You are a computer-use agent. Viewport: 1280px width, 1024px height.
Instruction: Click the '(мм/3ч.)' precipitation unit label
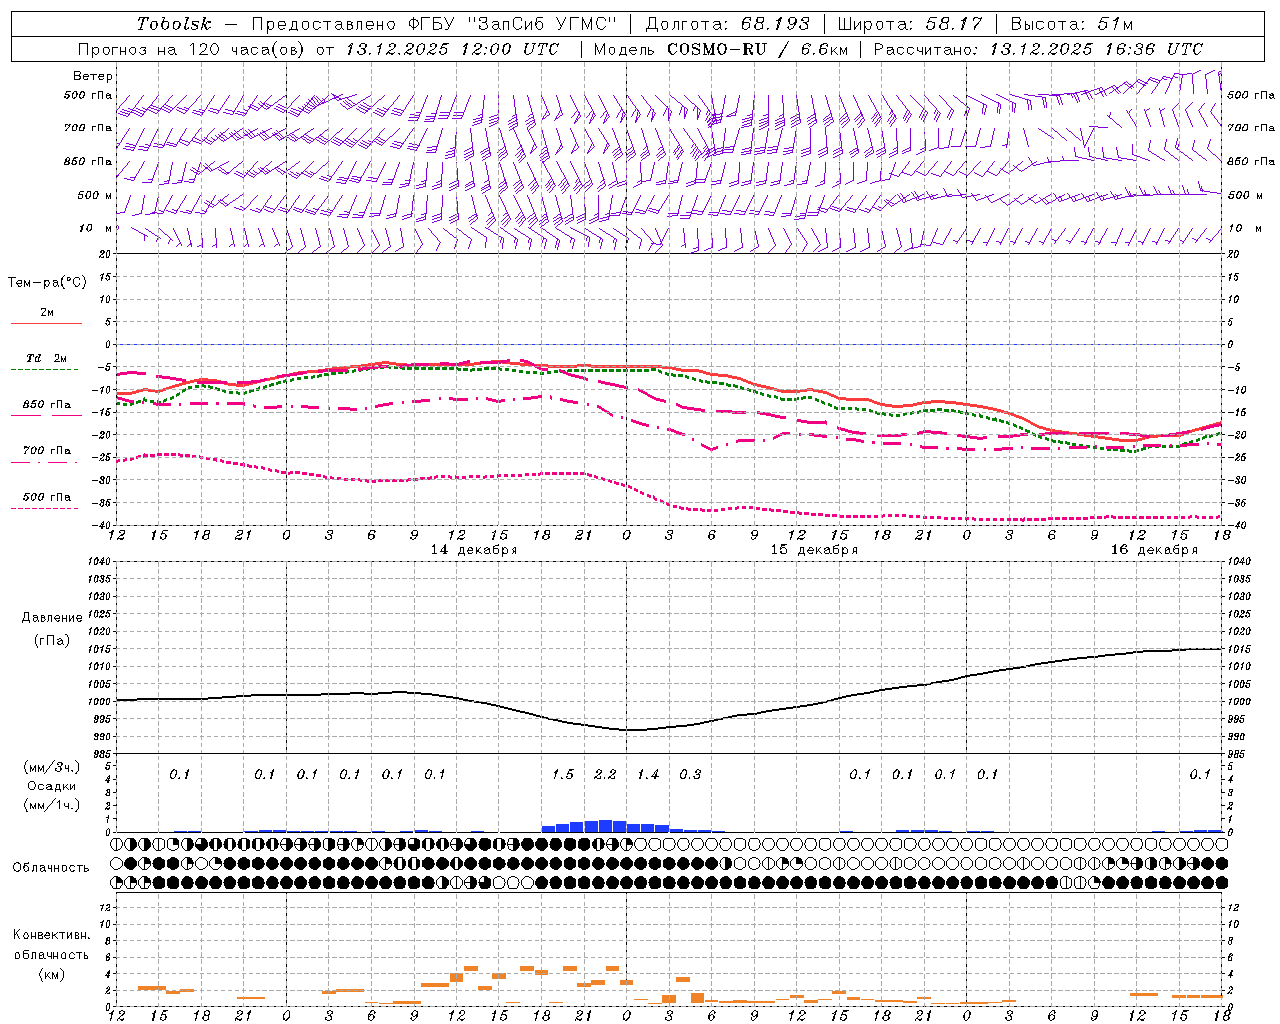pos(51,767)
